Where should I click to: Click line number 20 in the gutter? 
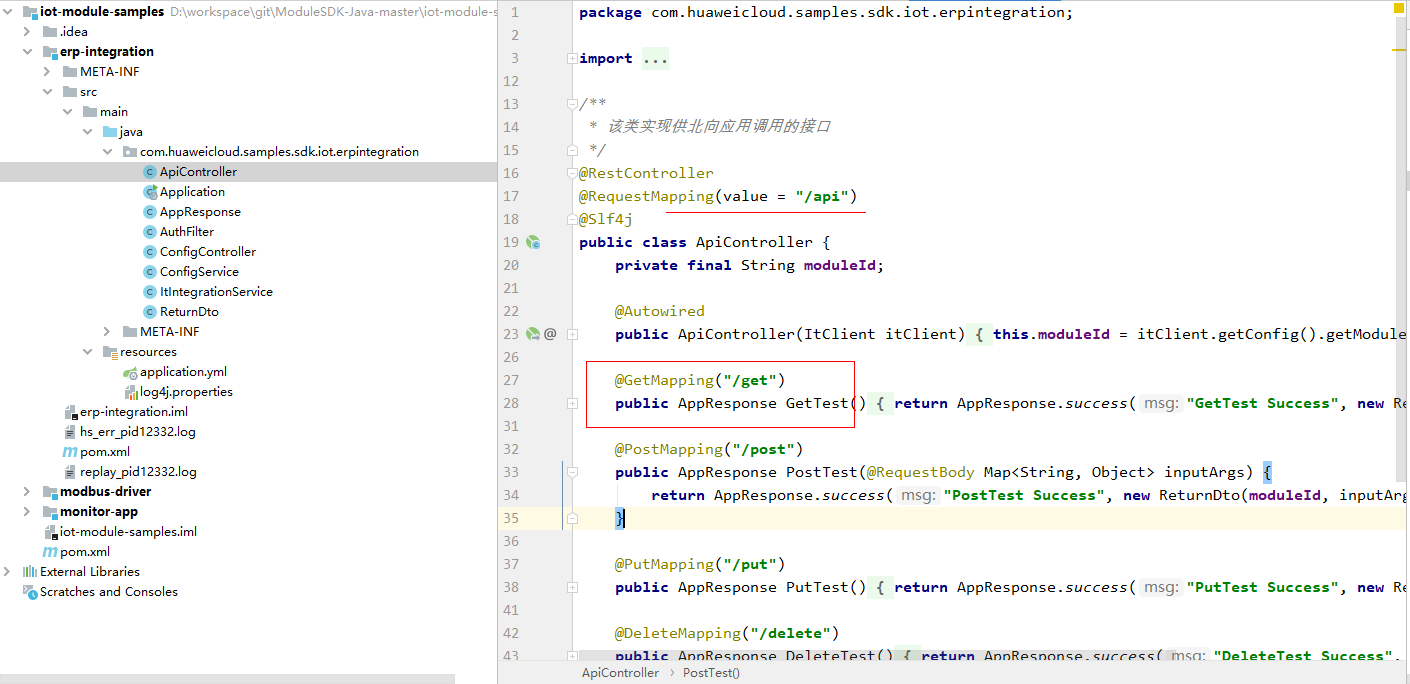tap(511, 265)
